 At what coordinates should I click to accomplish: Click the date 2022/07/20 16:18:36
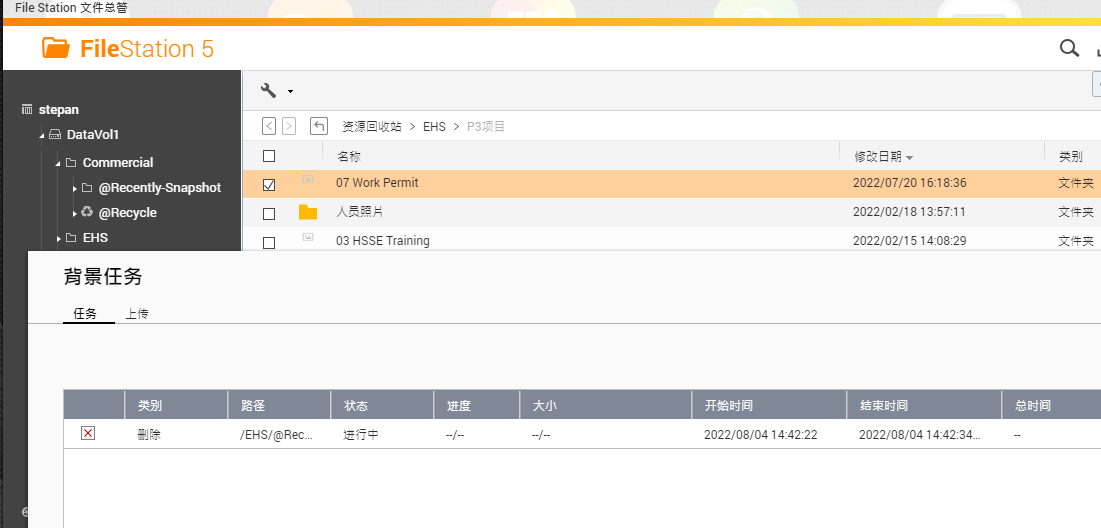click(909, 183)
